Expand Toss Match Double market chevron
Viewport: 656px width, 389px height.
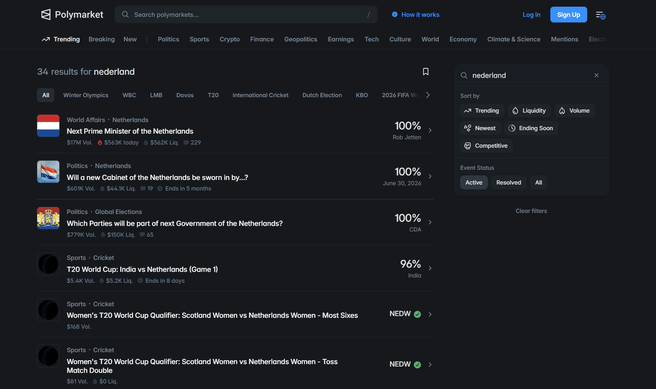pyautogui.click(x=430, y=365)
